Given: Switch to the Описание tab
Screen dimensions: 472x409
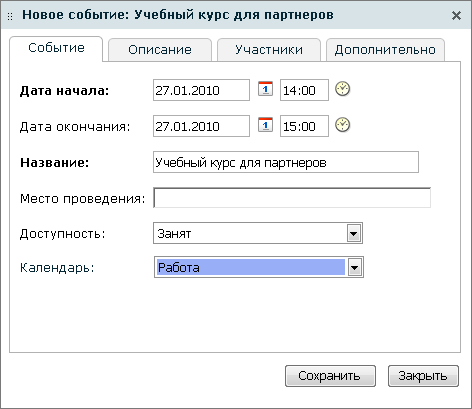Looking at the screenshot, I should pyautogui.click(x=160, y=50).
